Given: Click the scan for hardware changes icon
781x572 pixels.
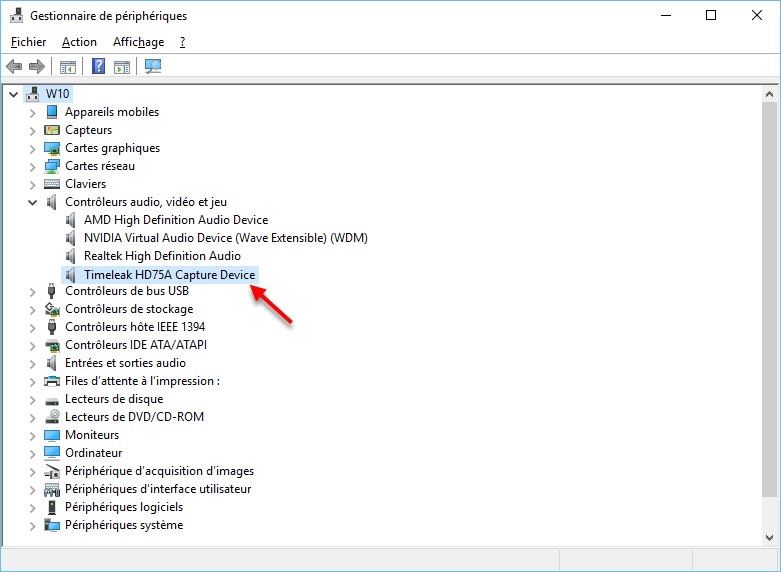Looking at the screenshot, I should (153, 67).
